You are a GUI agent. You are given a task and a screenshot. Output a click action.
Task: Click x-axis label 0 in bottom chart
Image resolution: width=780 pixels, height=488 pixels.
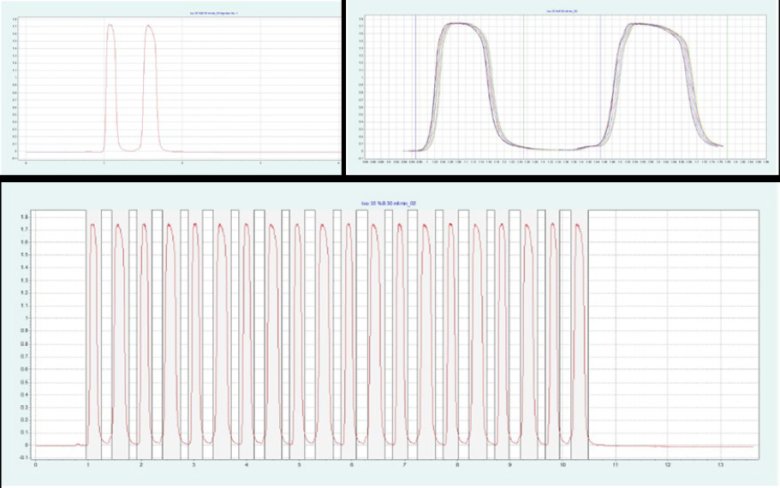[35, 465]
